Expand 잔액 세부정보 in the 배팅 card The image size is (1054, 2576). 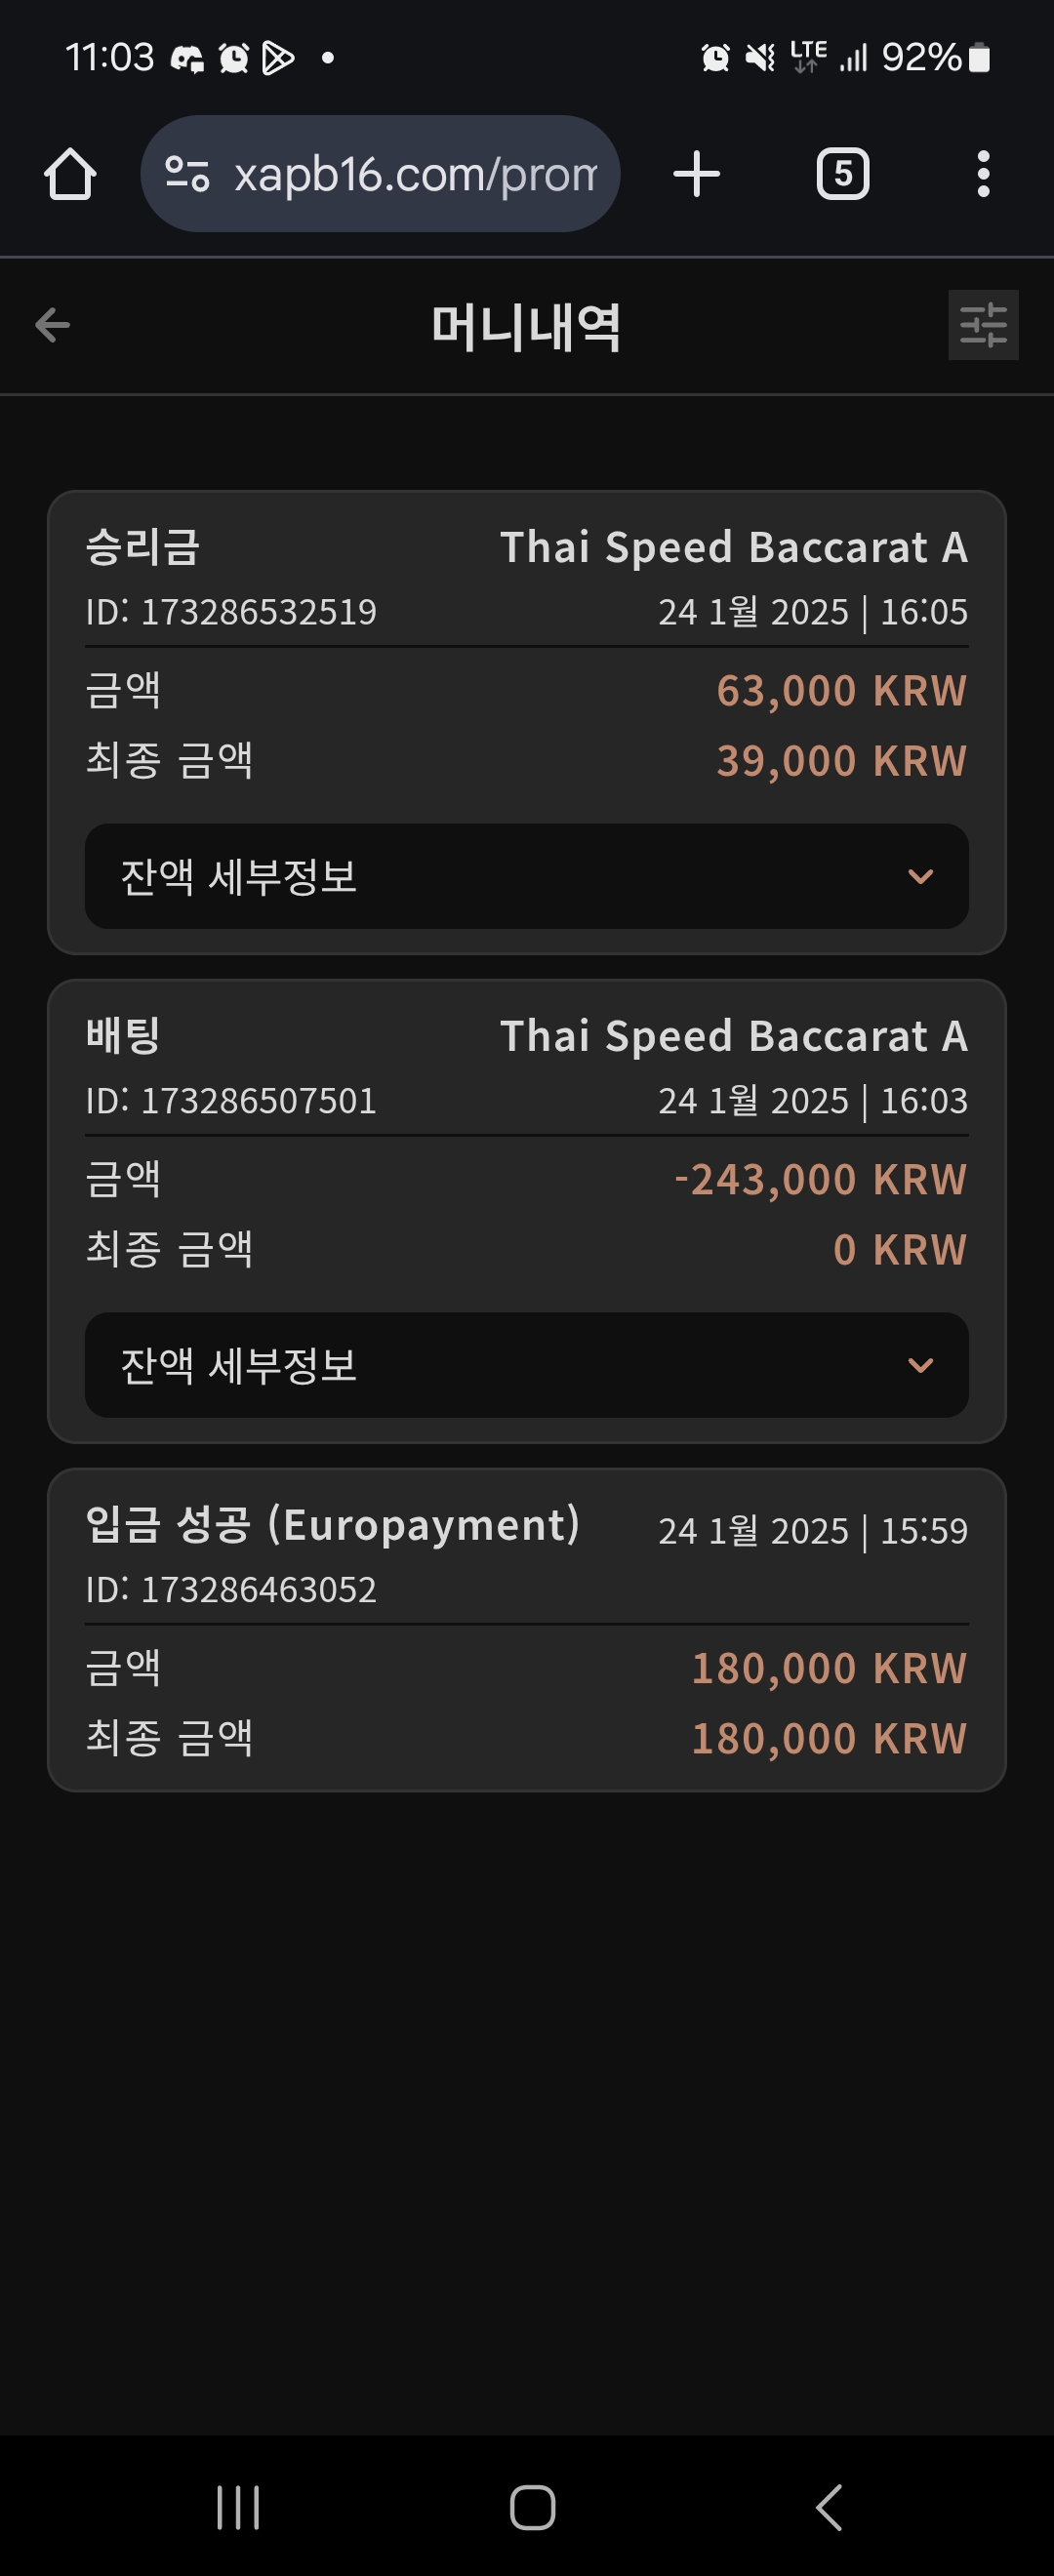pyautogui.click(x=526, y=1365)
